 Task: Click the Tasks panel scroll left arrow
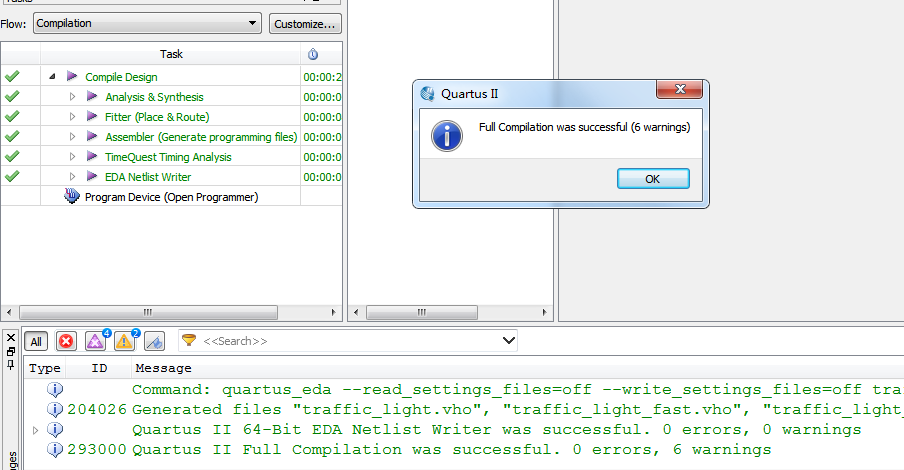coord(9,312)
